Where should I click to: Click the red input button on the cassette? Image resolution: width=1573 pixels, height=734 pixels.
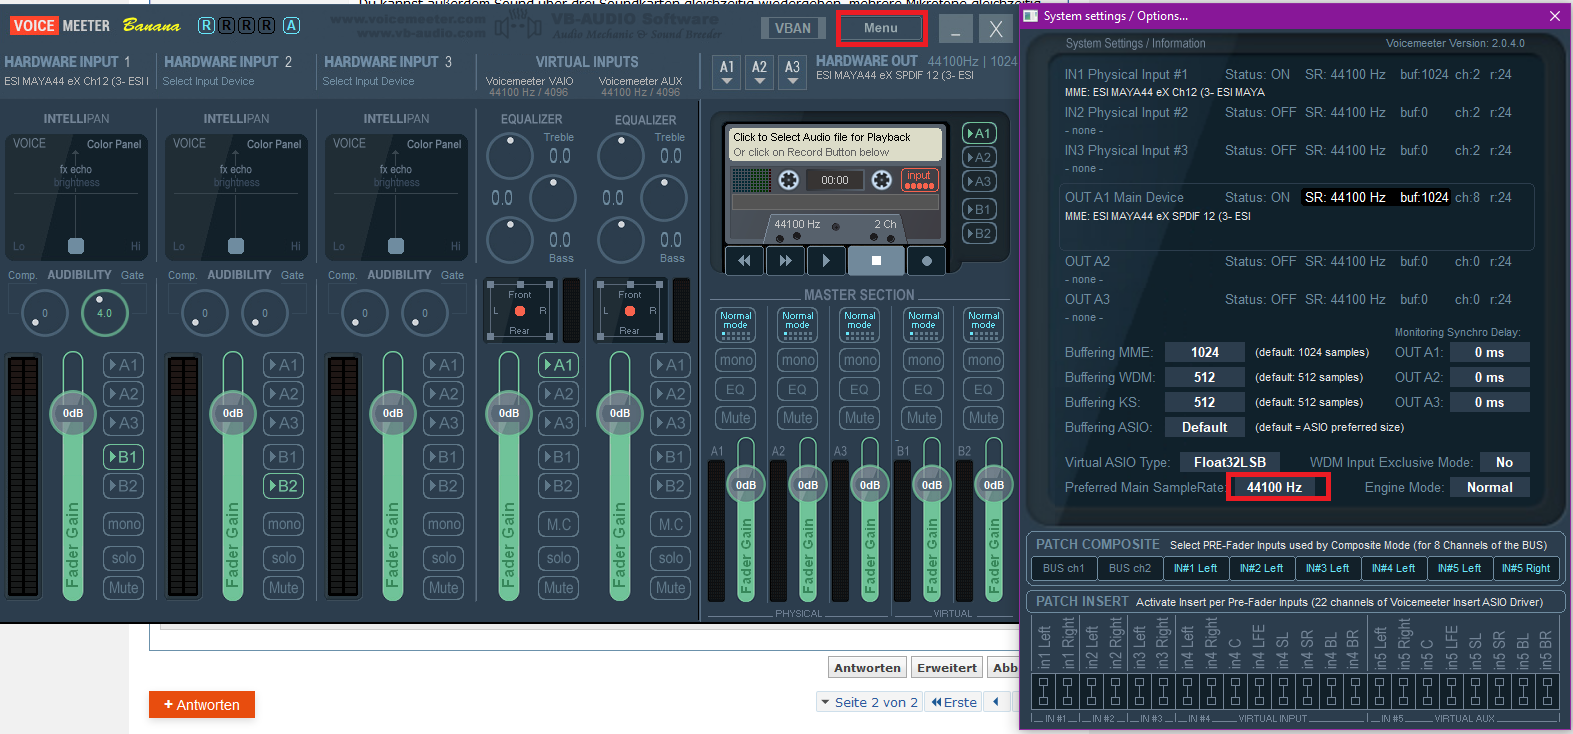[919, 179]
